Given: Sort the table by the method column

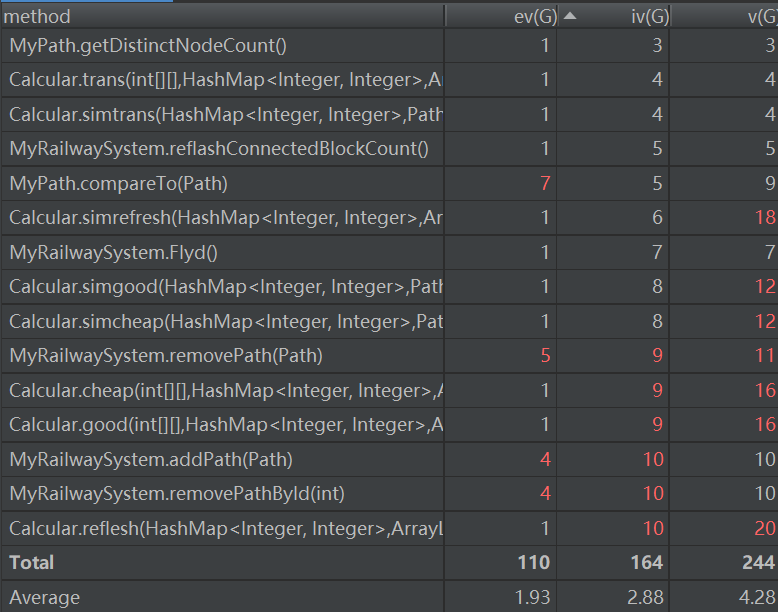Looking at the screenshot, I should click(x=38, y=17).
